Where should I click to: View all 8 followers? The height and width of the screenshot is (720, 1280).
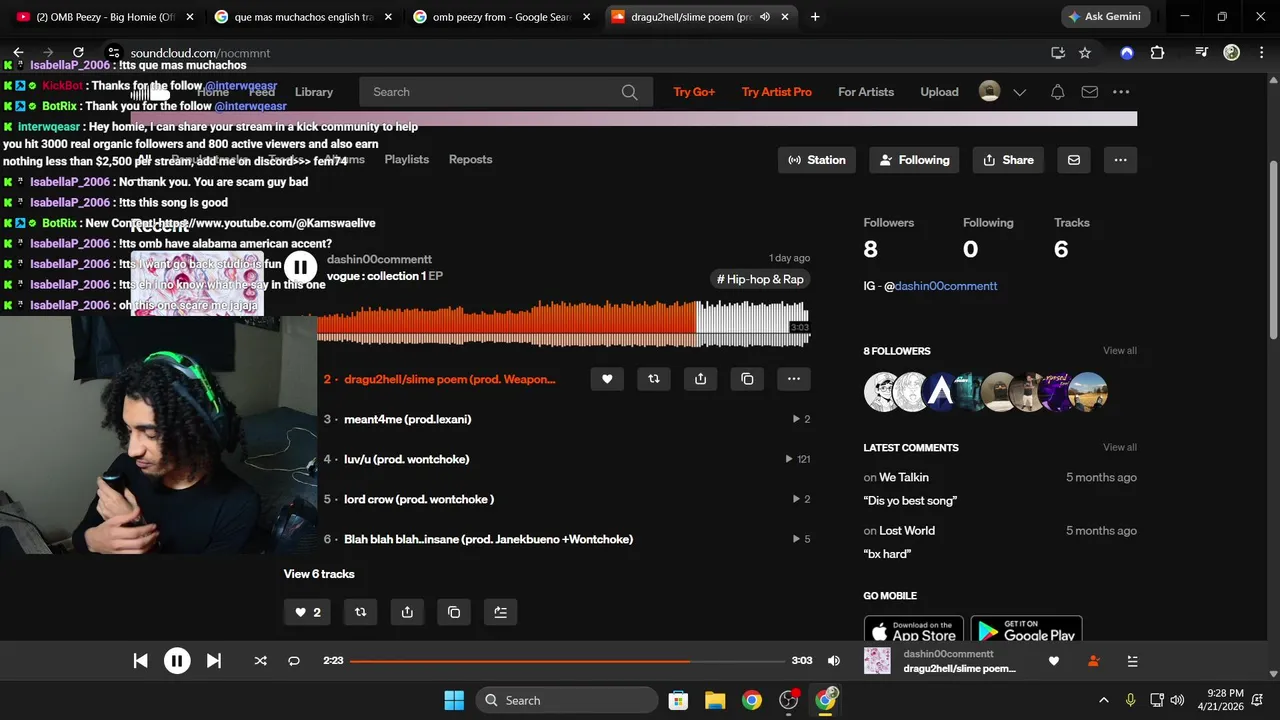click(x=1120, y=351)
